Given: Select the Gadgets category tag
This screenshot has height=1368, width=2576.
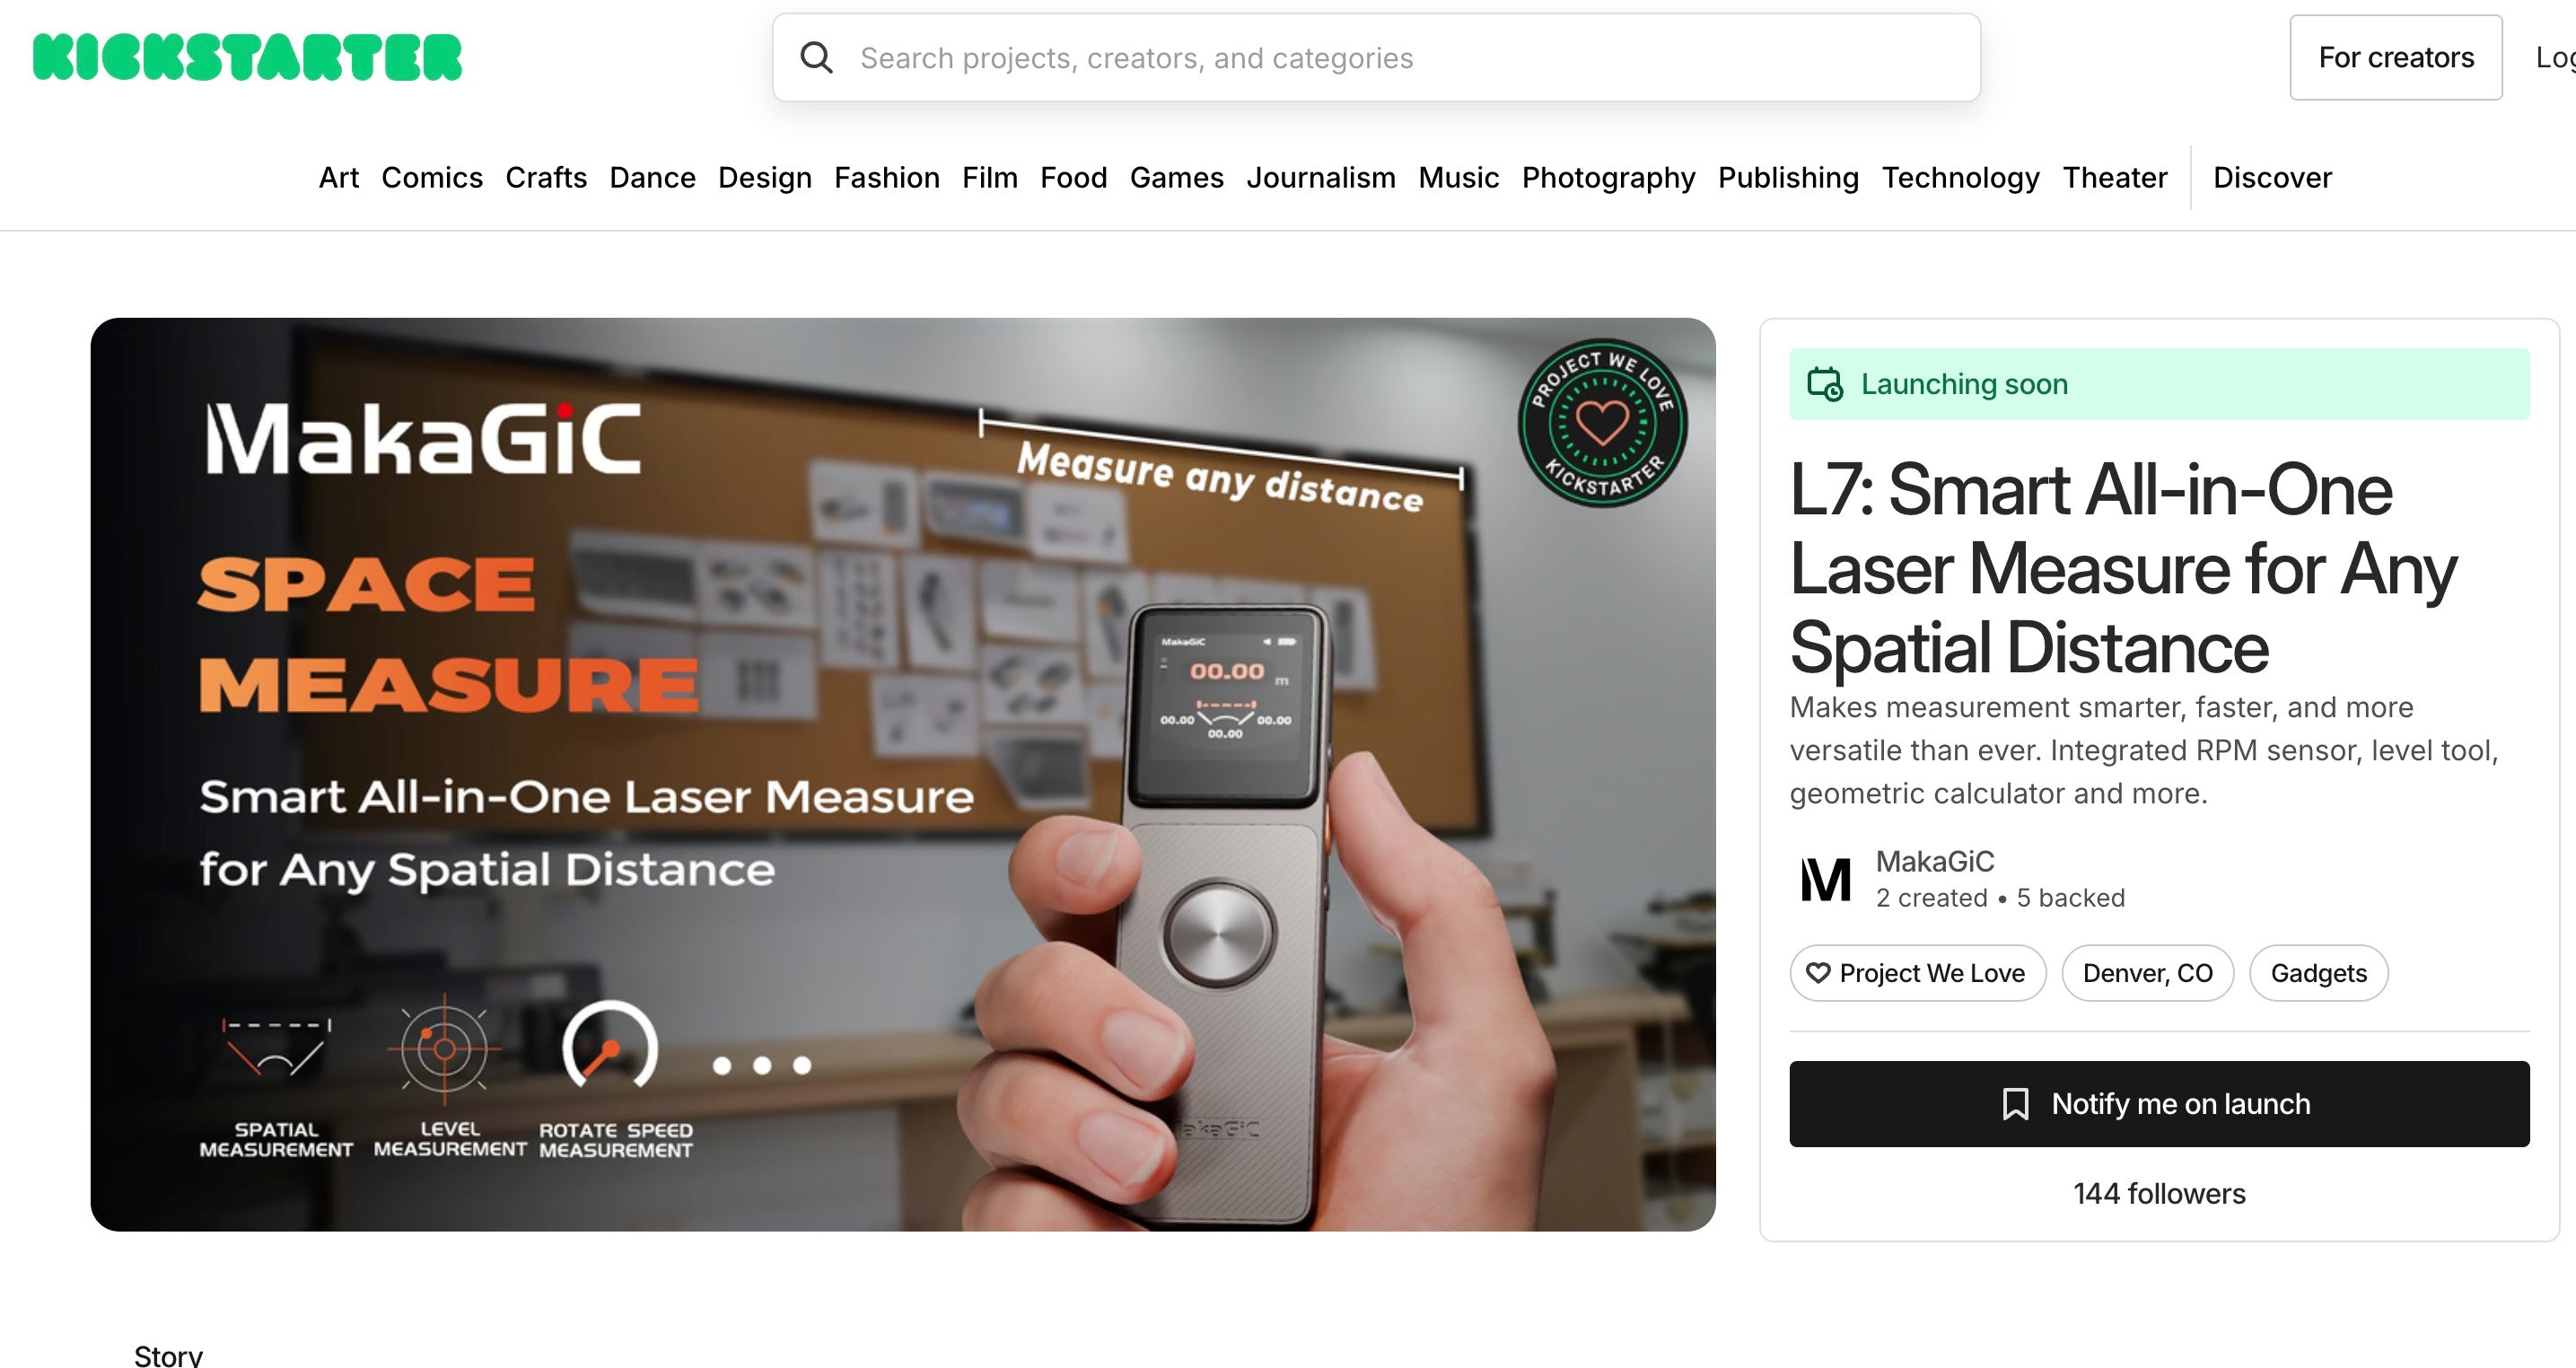Looking at the screenshot, I should click(x=2318, y=973).
